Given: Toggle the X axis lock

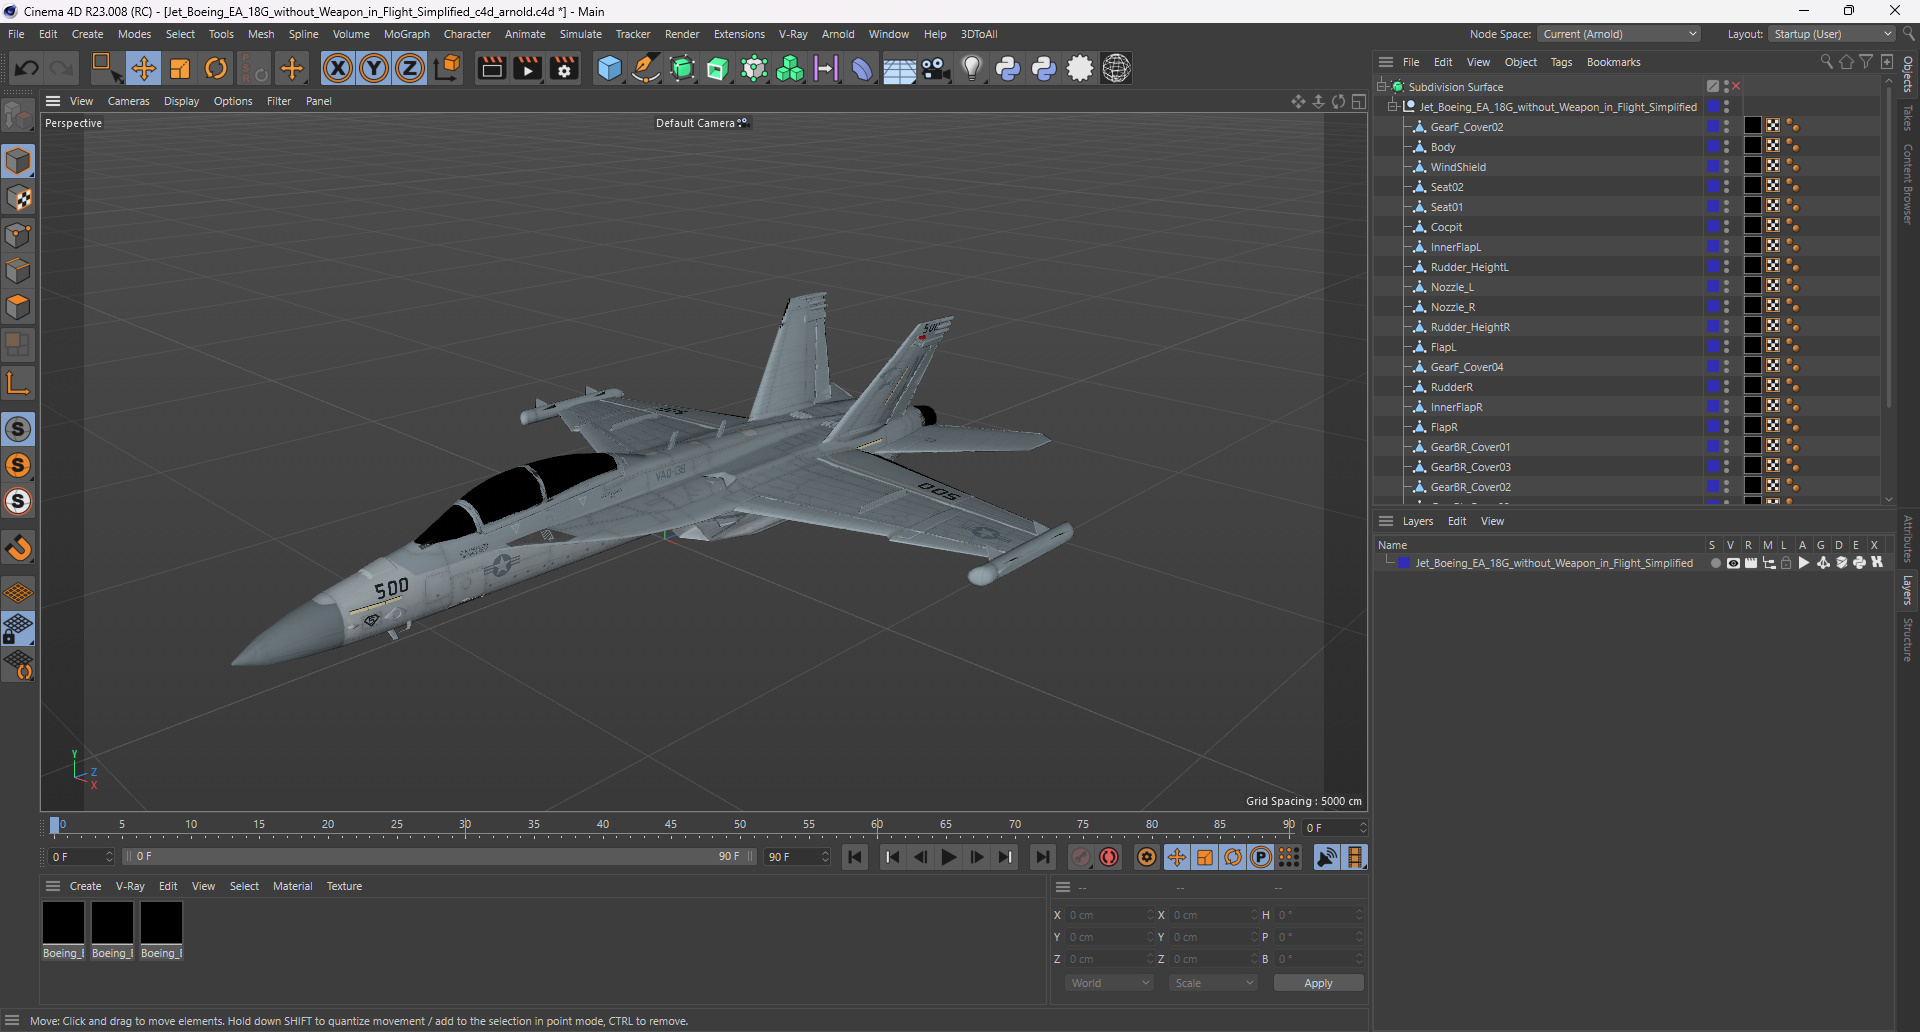Looking at the screenshot, I should (x=338, y=68).
